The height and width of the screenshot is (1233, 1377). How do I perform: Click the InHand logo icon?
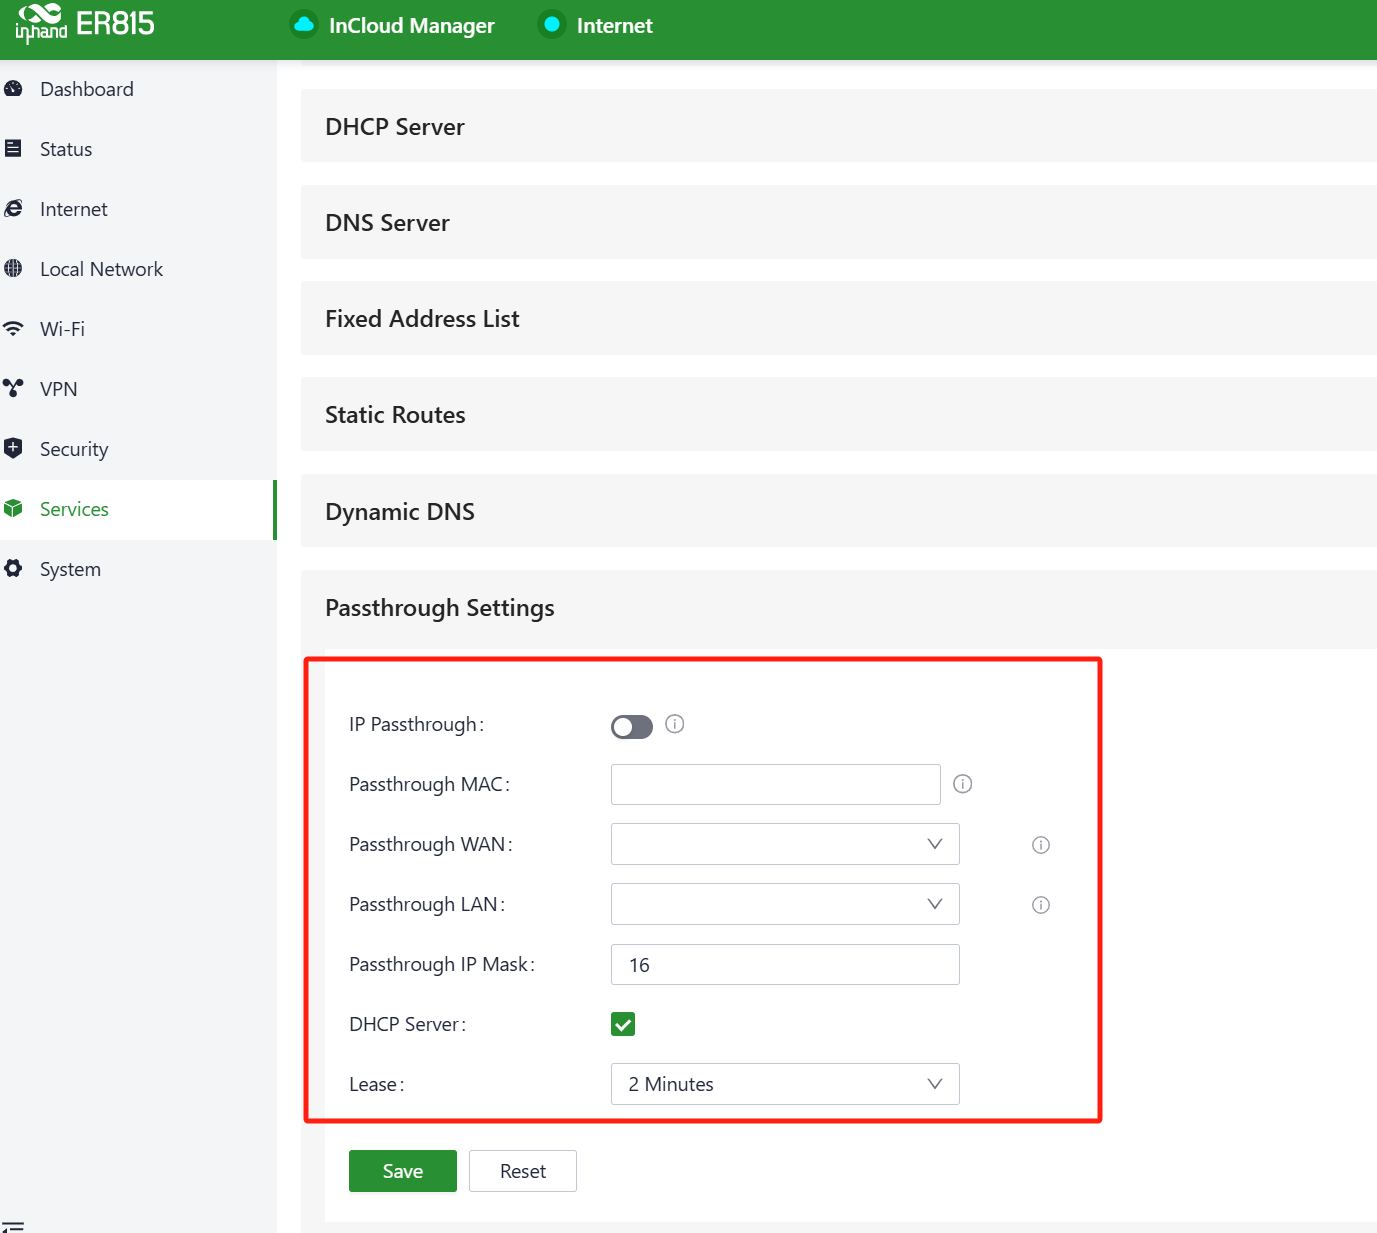41,23
